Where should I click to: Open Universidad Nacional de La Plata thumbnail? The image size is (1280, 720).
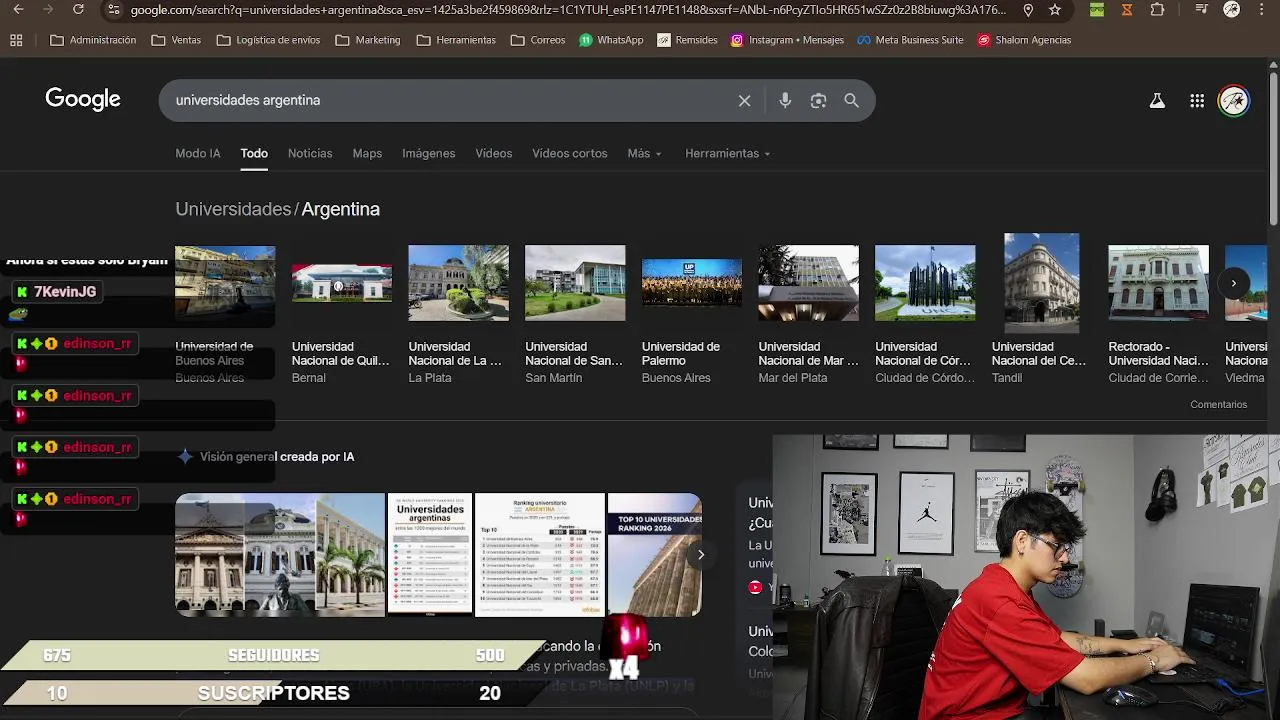pos(458,283)
